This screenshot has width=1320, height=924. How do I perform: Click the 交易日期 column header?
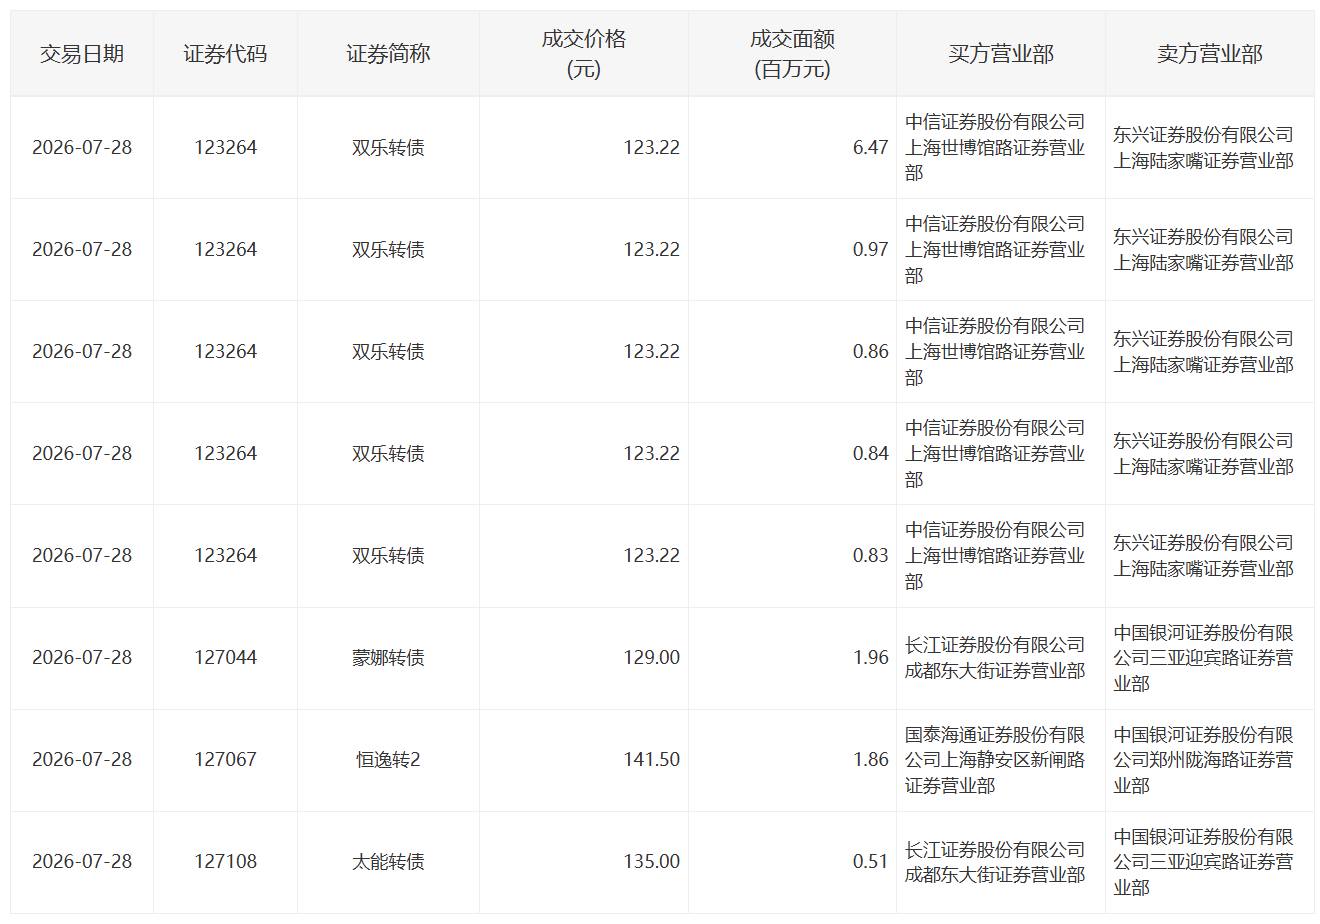point(82,54)
